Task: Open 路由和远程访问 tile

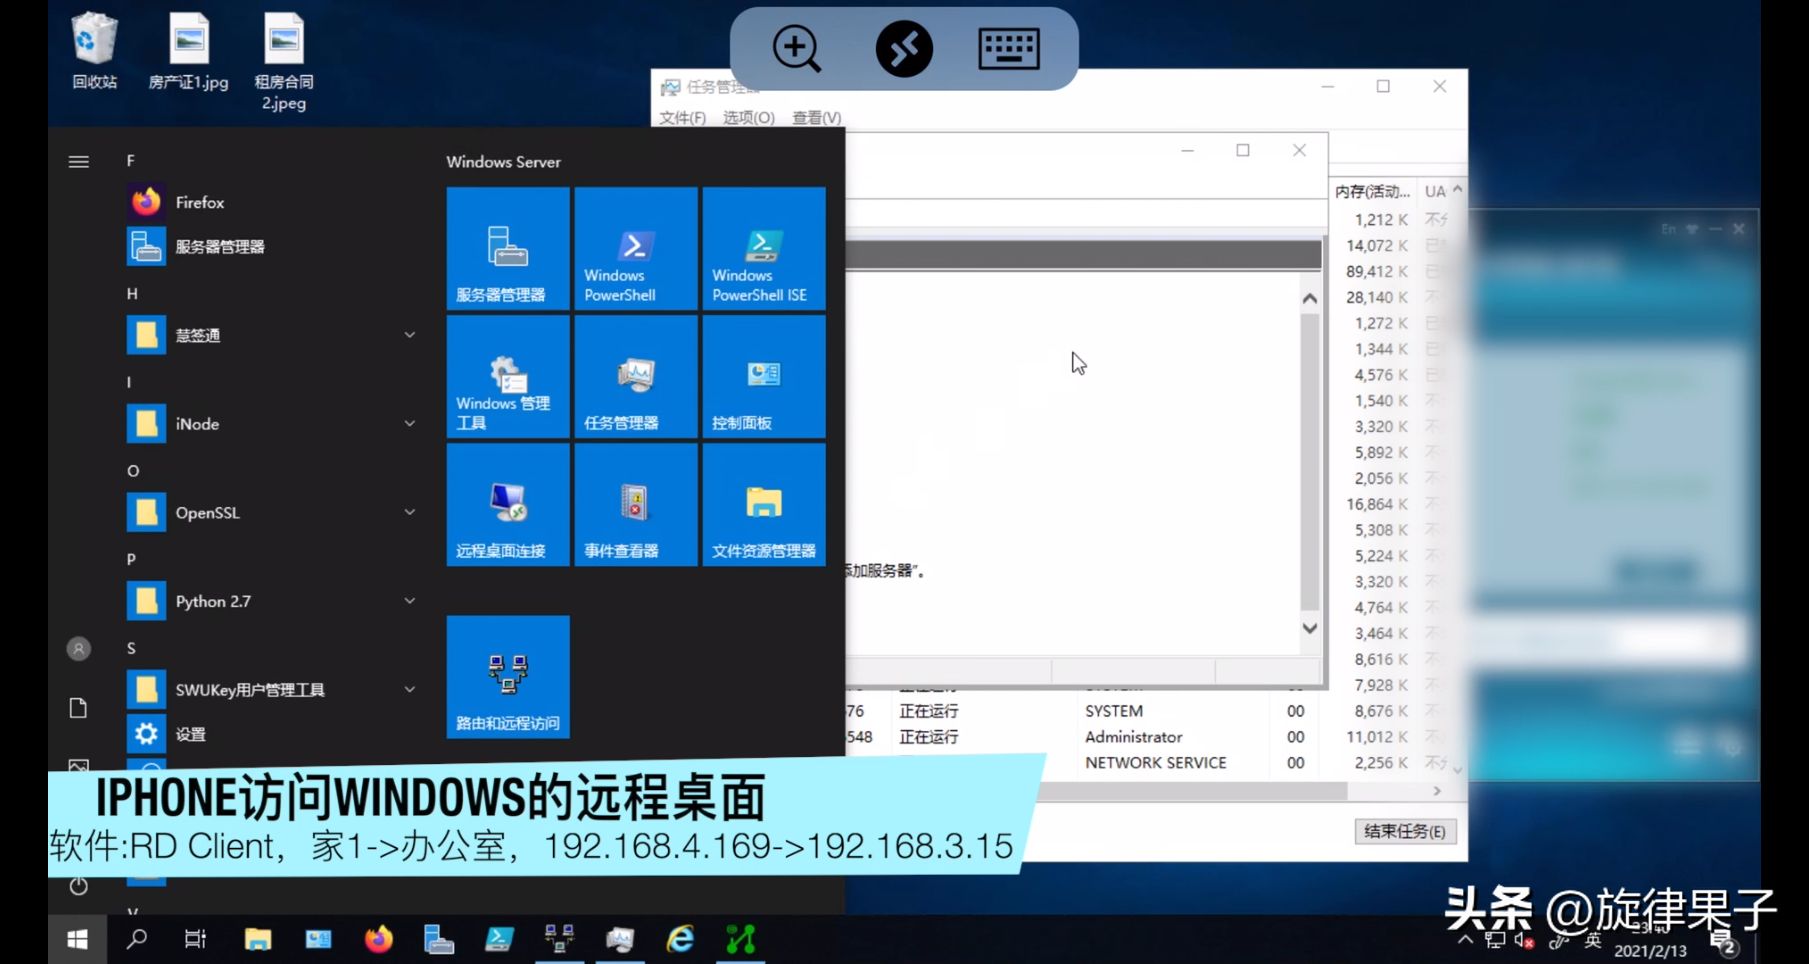Action: pos(508,677)
